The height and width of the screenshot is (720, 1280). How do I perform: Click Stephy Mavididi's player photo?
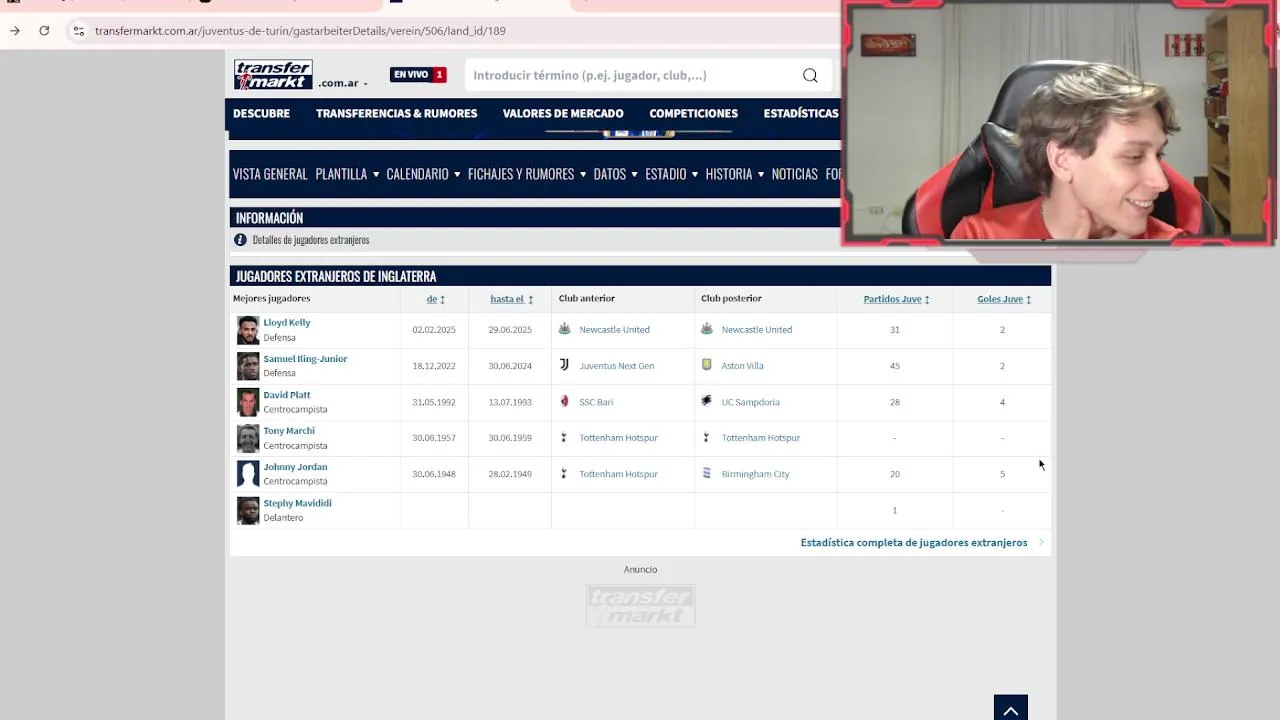[248, 510]
